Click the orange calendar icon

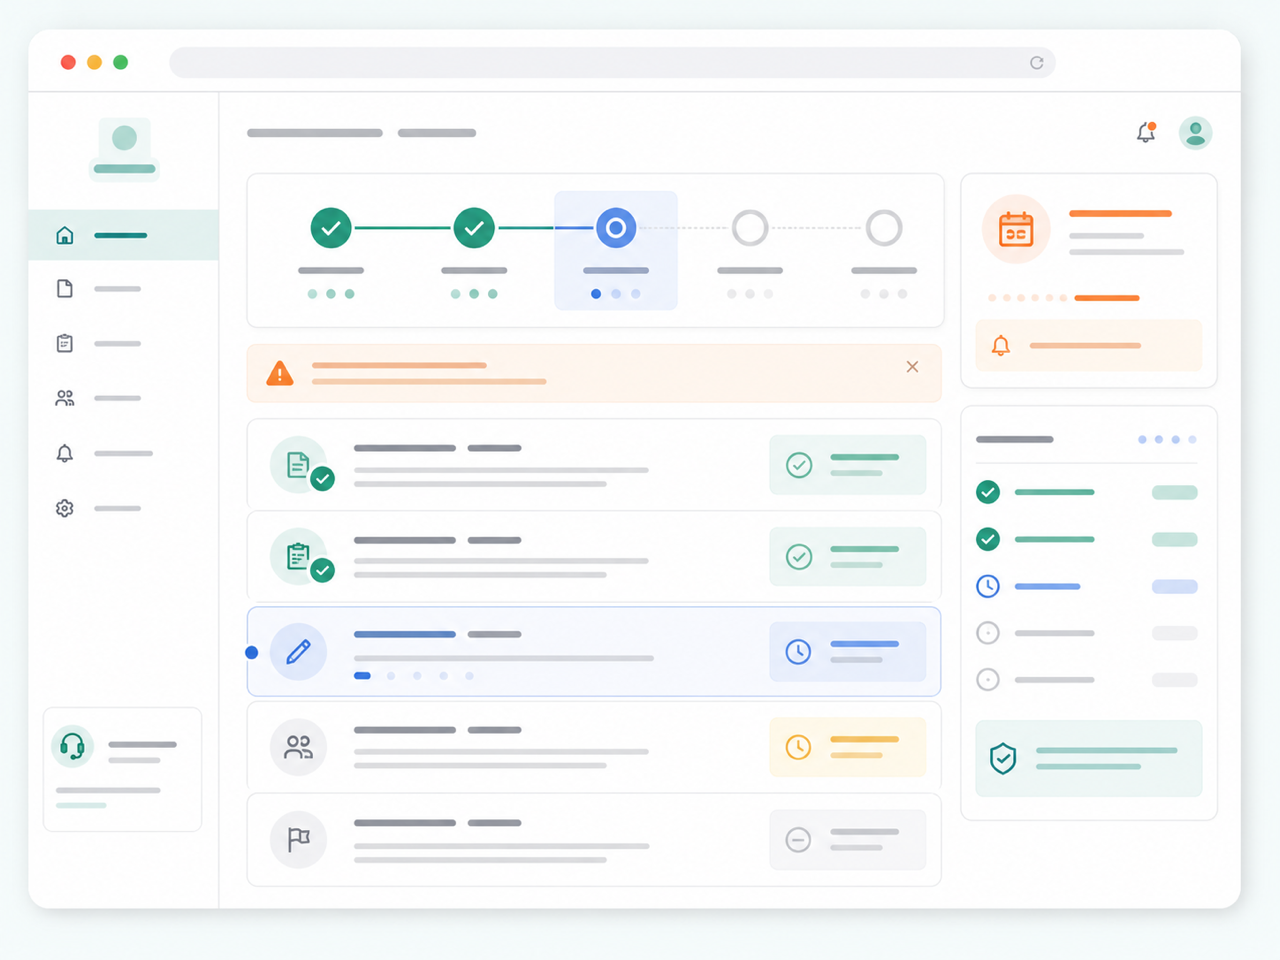[1016, 230]
